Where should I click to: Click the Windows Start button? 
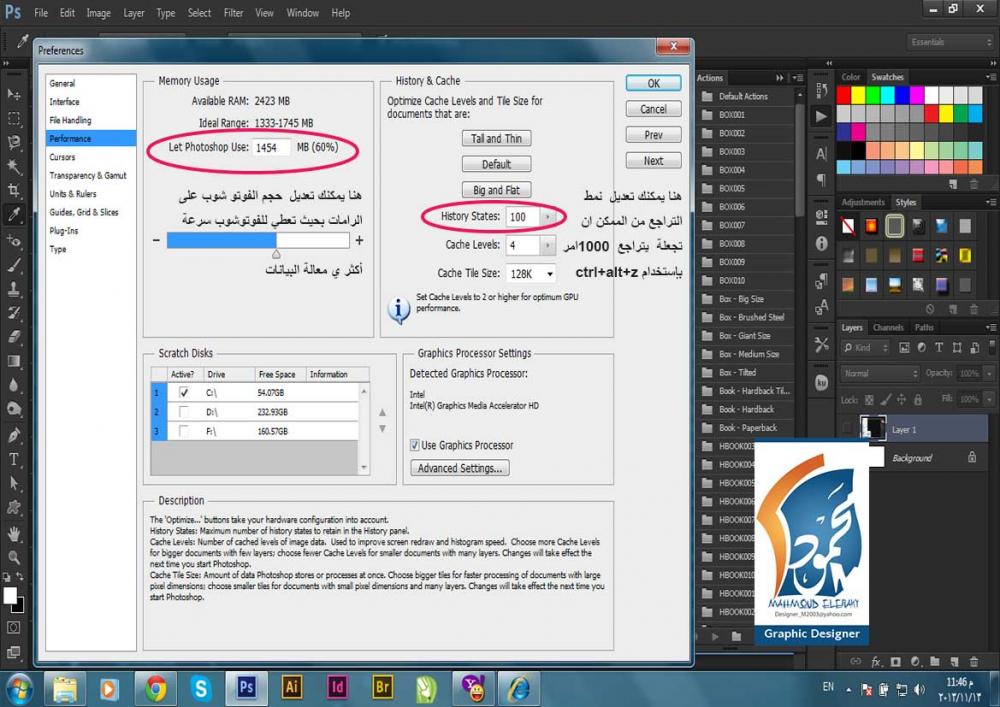click(20, 689)
